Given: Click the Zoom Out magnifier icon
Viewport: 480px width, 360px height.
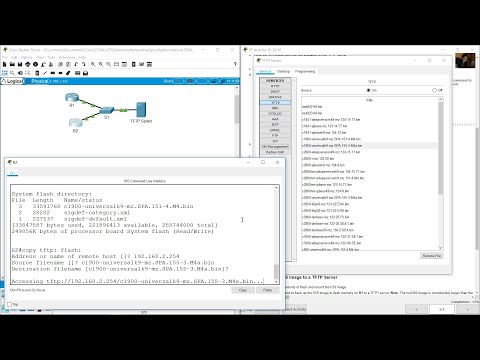Looking at the screenshot, I should click(x=109, y=64).
